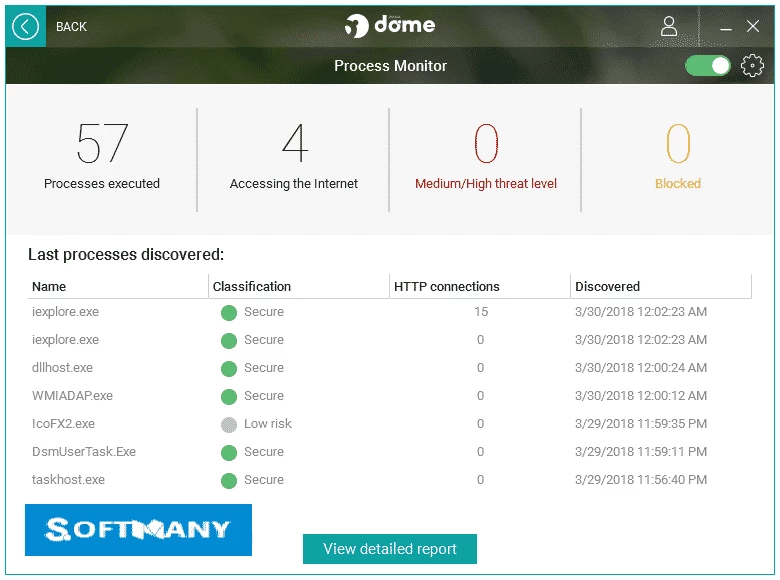Click the BACK text label
The image size is (780, 580).
click(x=71, y=27)
